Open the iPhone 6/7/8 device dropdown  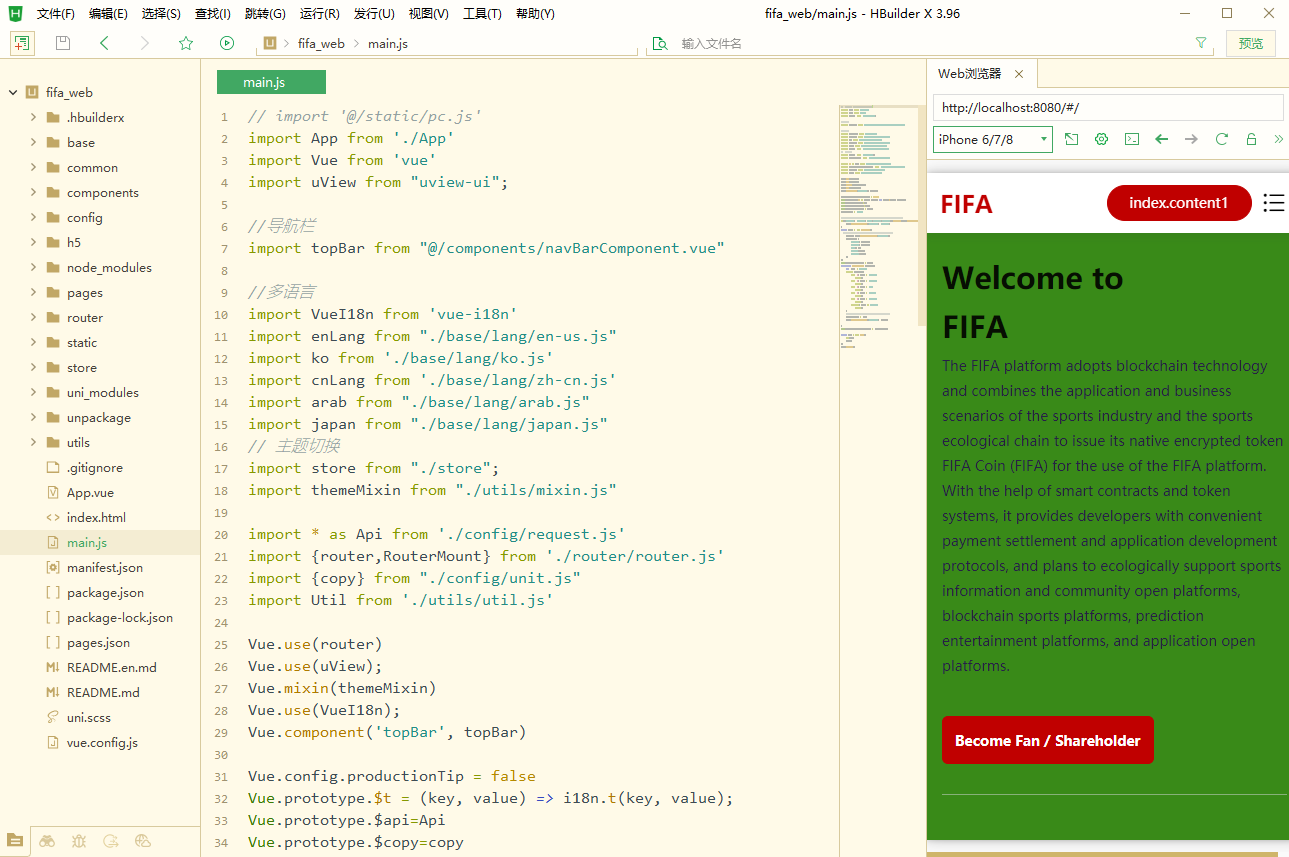[993, 139]
